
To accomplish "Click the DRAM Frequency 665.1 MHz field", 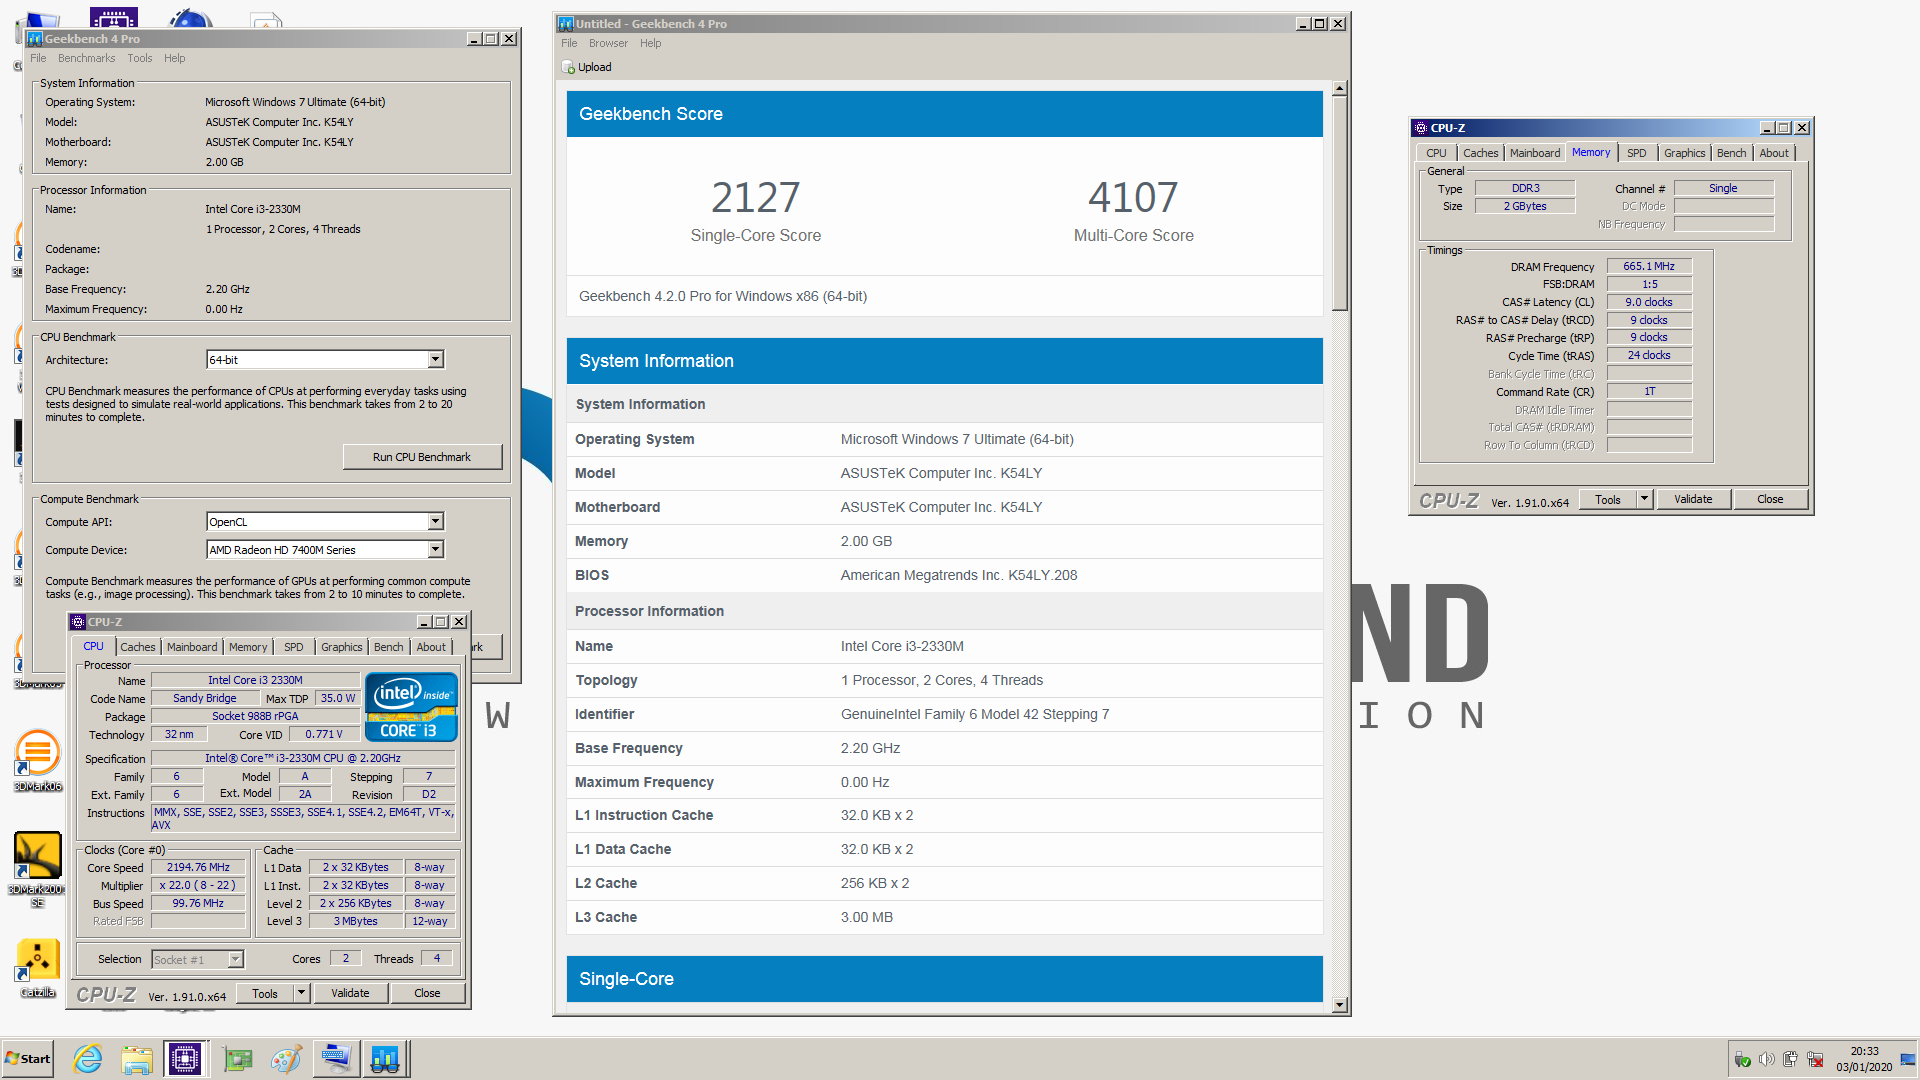I will point(1649,266).
